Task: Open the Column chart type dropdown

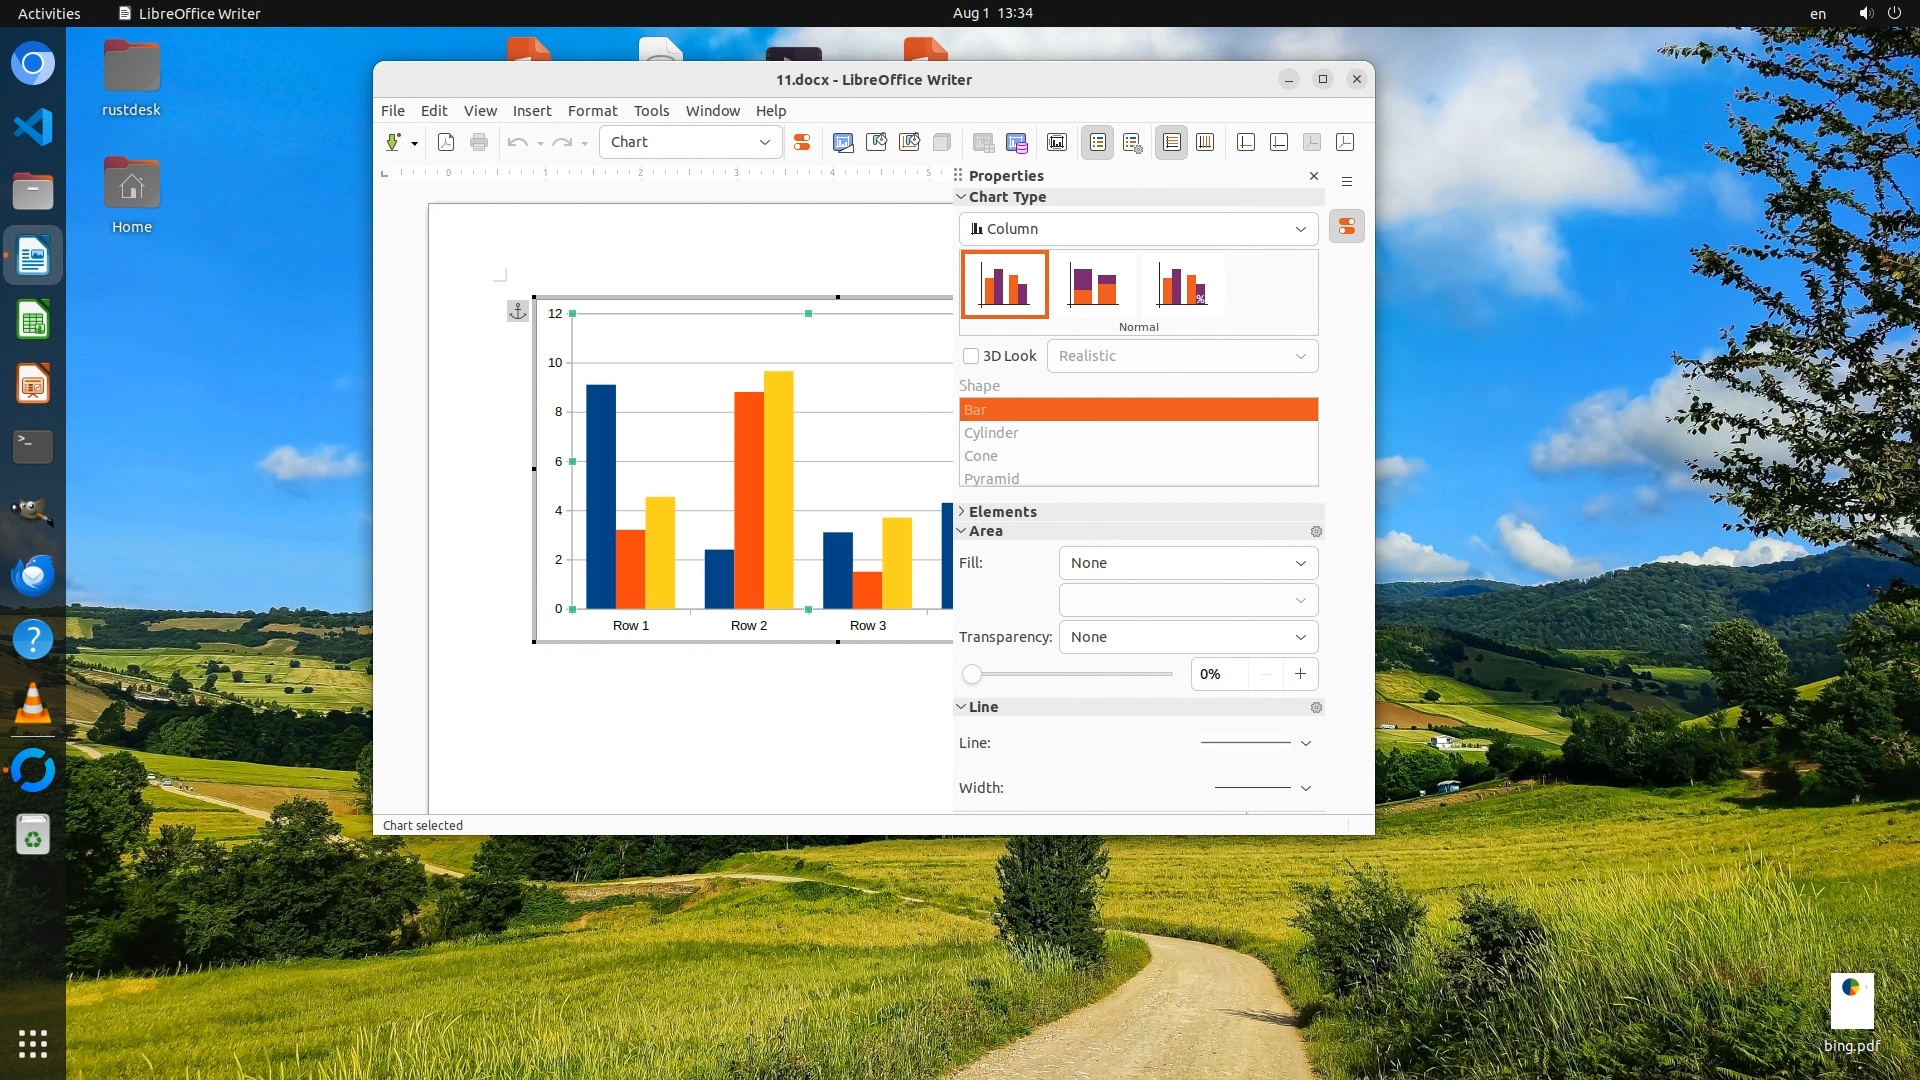Action: [x=1138, y=229]
